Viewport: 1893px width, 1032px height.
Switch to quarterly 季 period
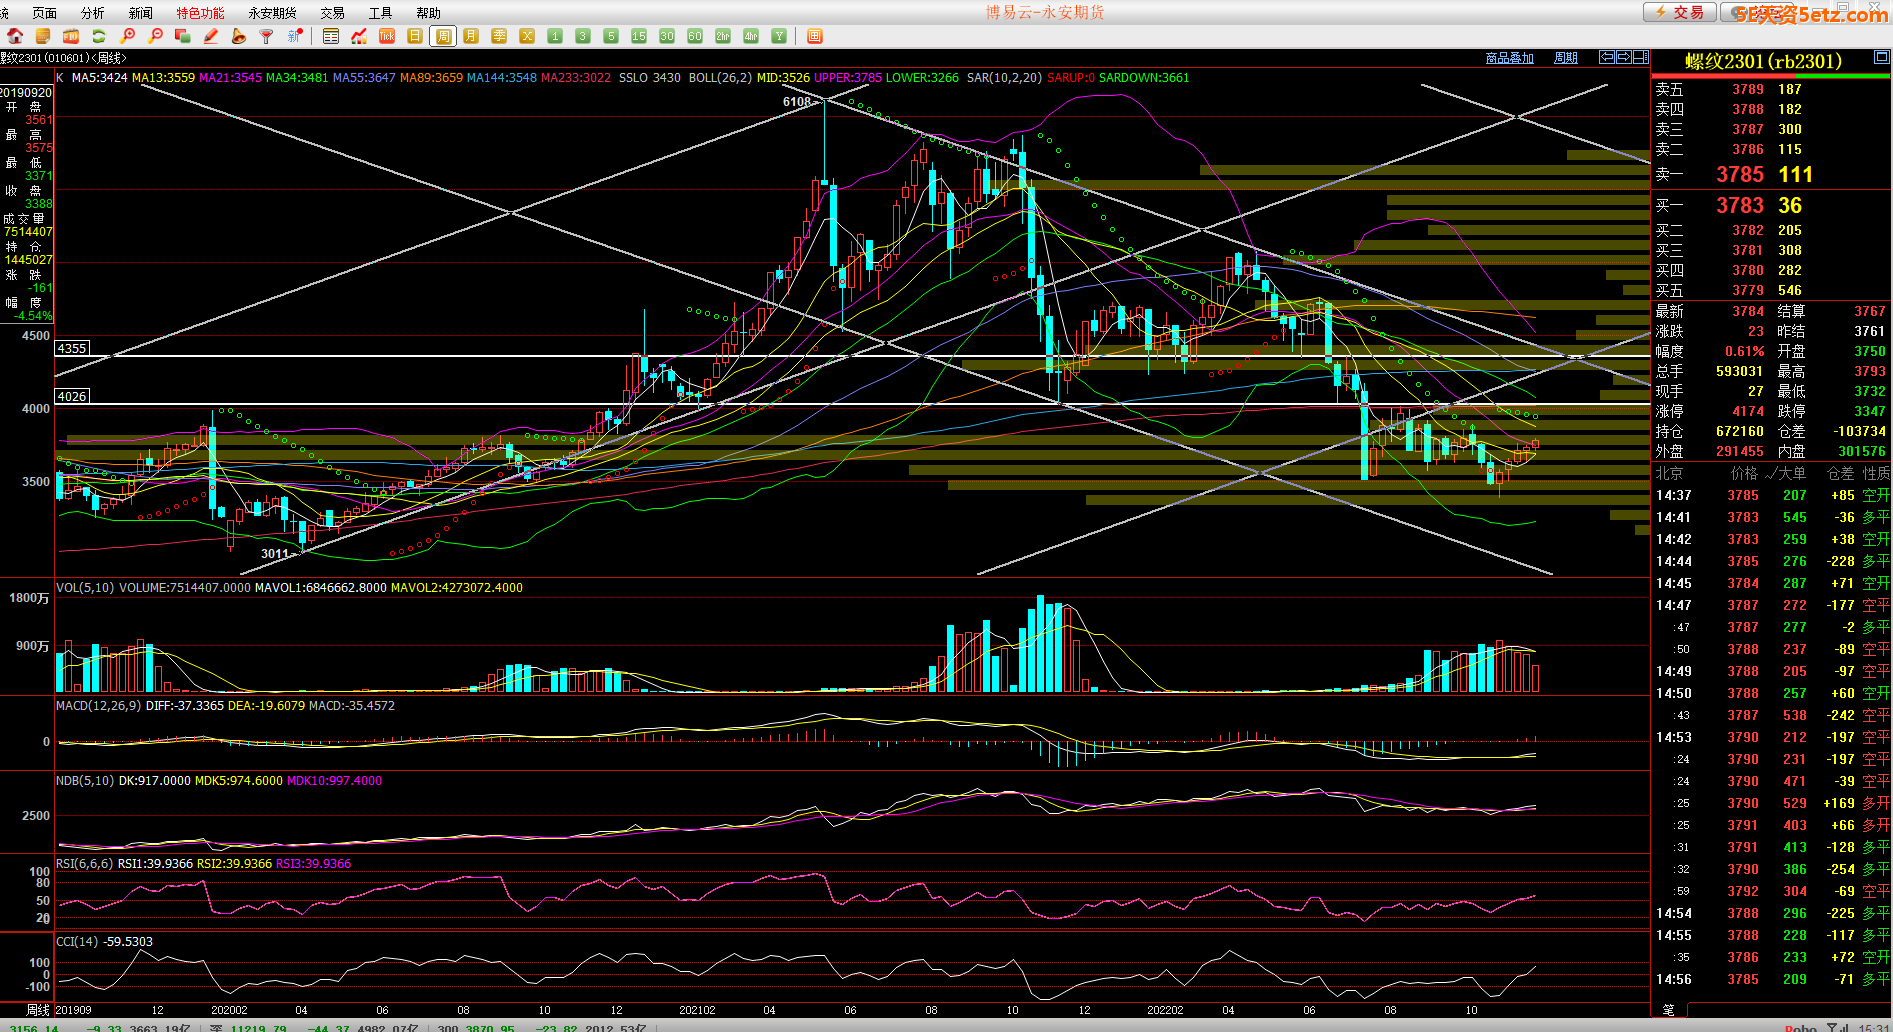499,36
